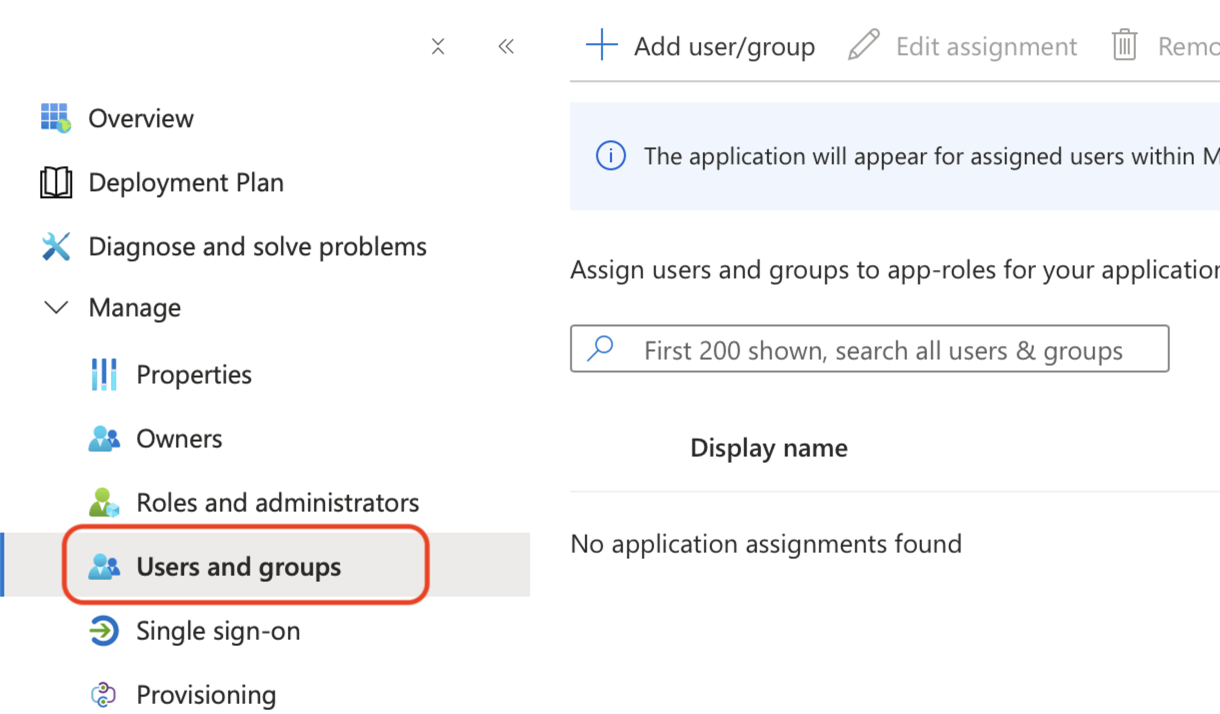Click the Edit assignment pencil icon
This screenshot has width=1220, height=714.
862,46
